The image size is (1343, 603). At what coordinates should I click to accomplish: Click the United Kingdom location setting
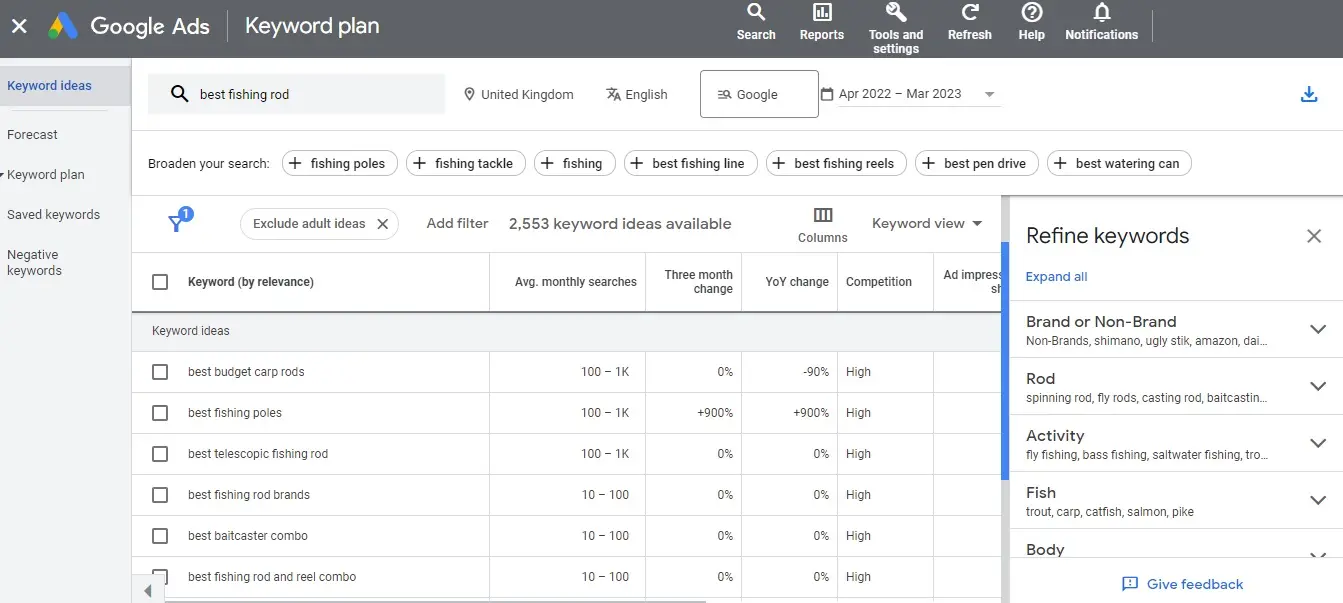coord(519,94)
